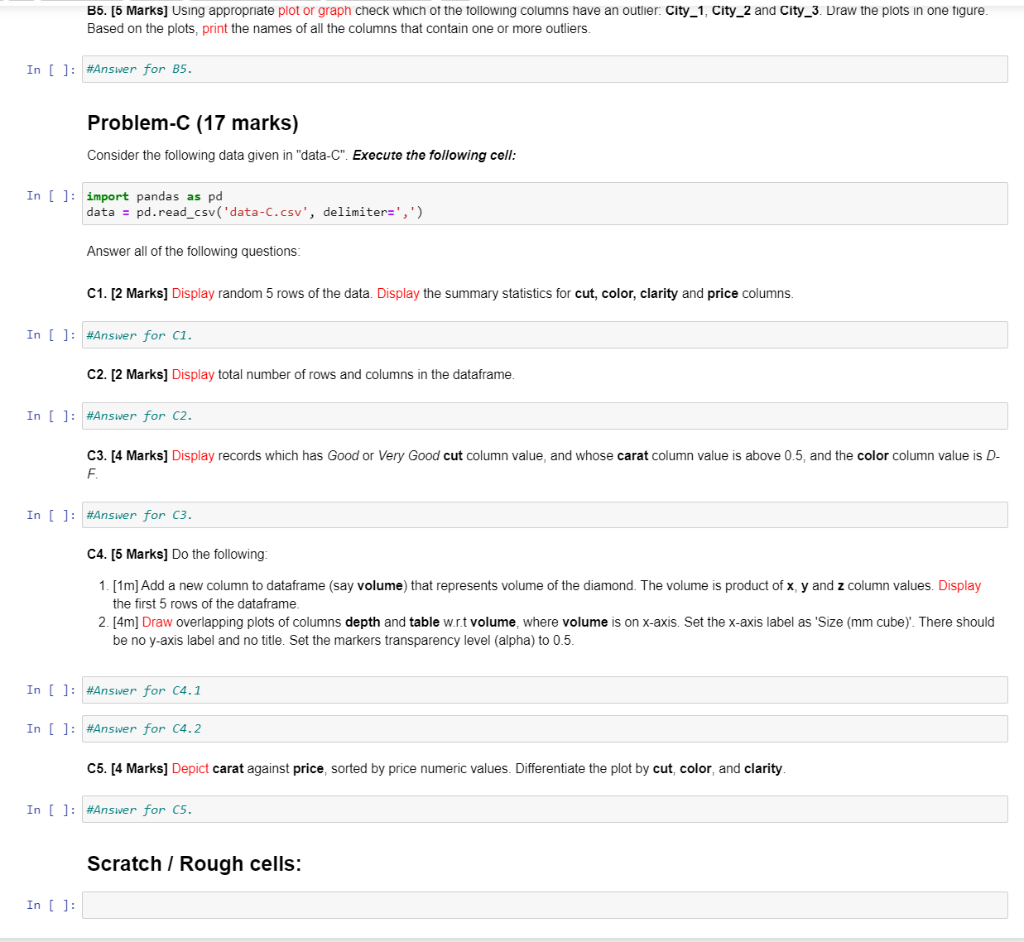1024x942 pixels.
Task: Click inside the empty Scratch cell
Action: (x=400, y=904)
